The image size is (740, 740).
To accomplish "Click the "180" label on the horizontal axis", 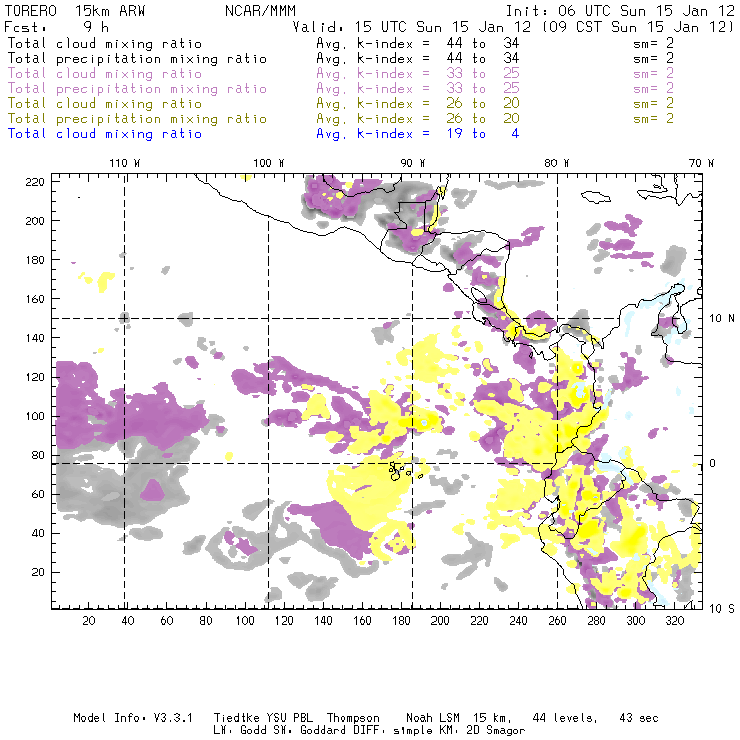I will [x=401, y=621].
